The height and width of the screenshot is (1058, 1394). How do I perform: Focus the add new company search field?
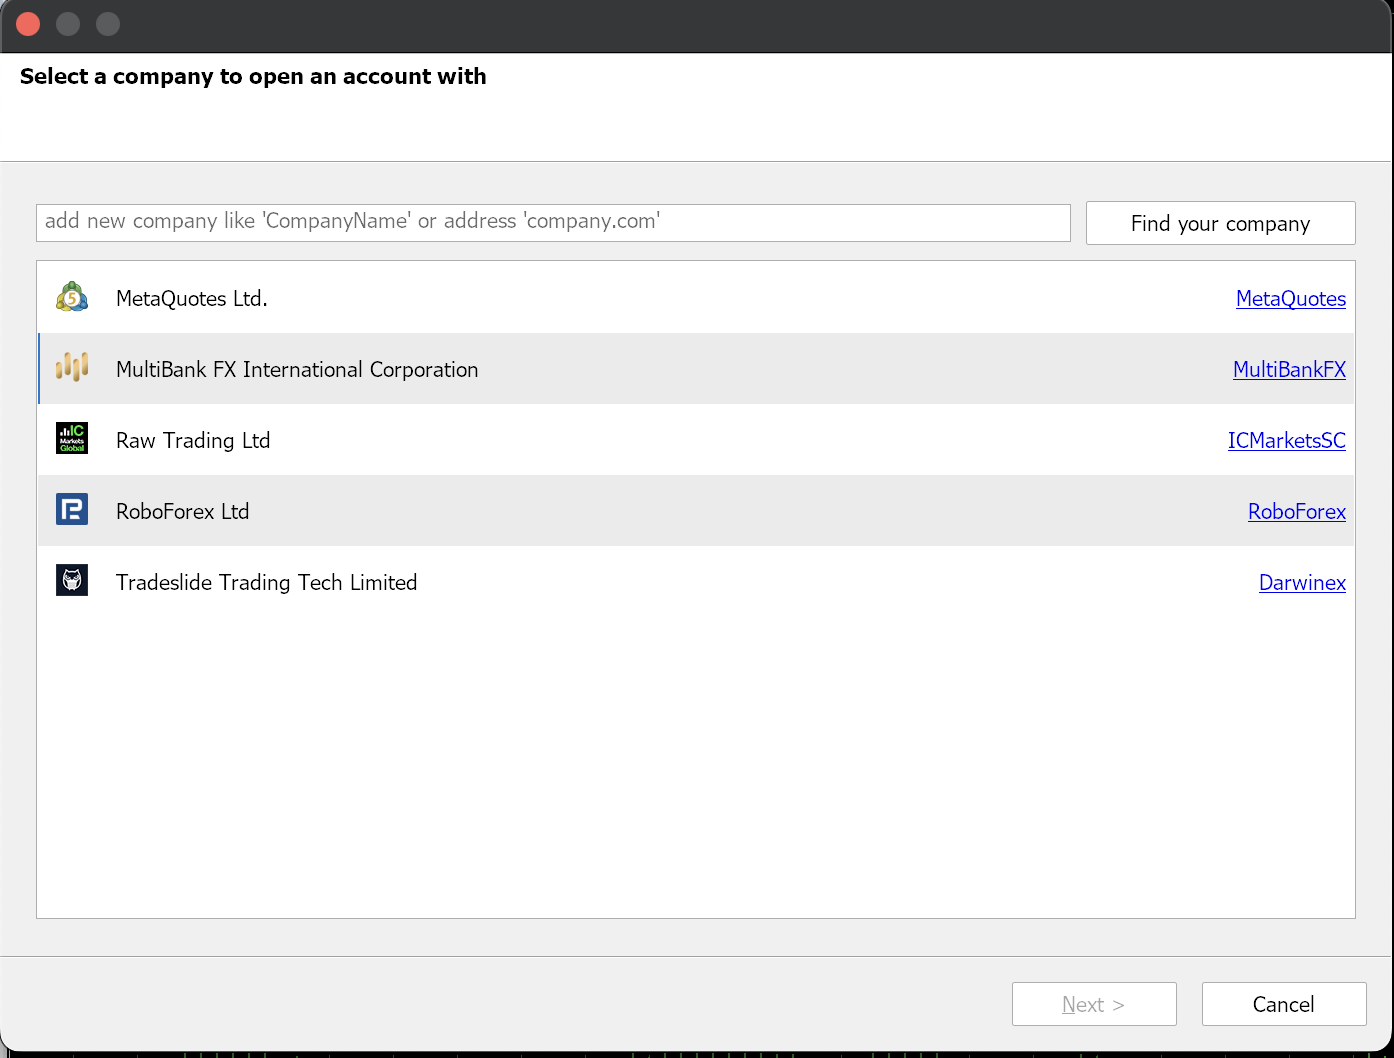click(x=552, y=222)
